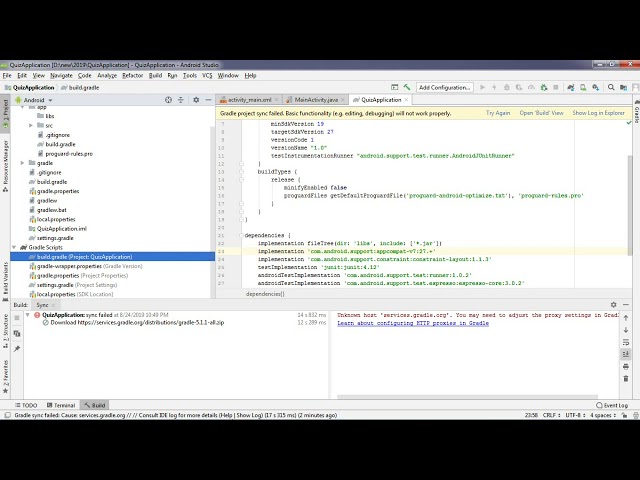Open the SDK Manager icon
The height and width of the screenshot is (480, 640).
(x=596, y=87)
